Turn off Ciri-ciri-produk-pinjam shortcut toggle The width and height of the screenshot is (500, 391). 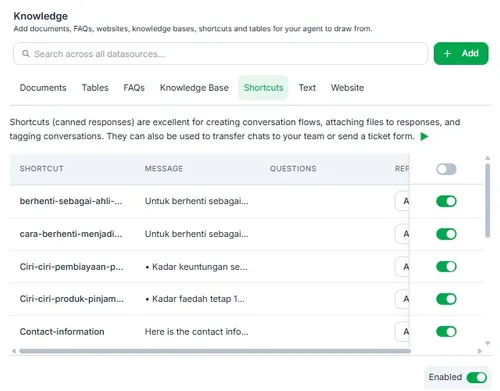tap(446, 299)
